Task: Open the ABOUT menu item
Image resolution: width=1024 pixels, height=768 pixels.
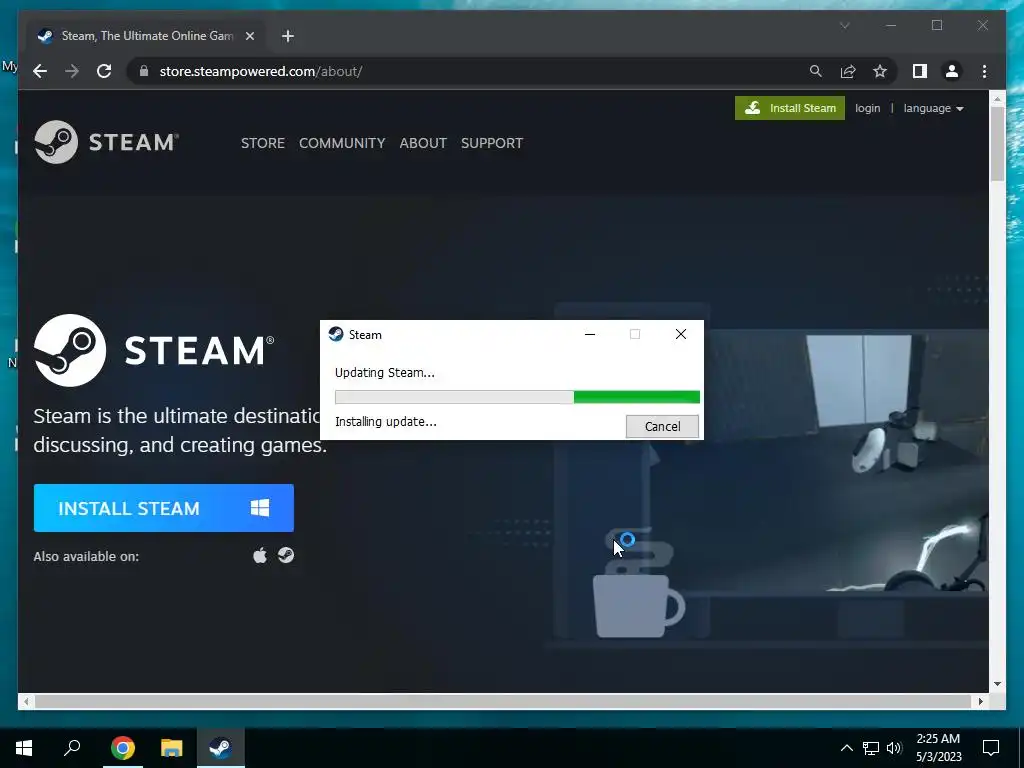Action: tap(423, 143)
